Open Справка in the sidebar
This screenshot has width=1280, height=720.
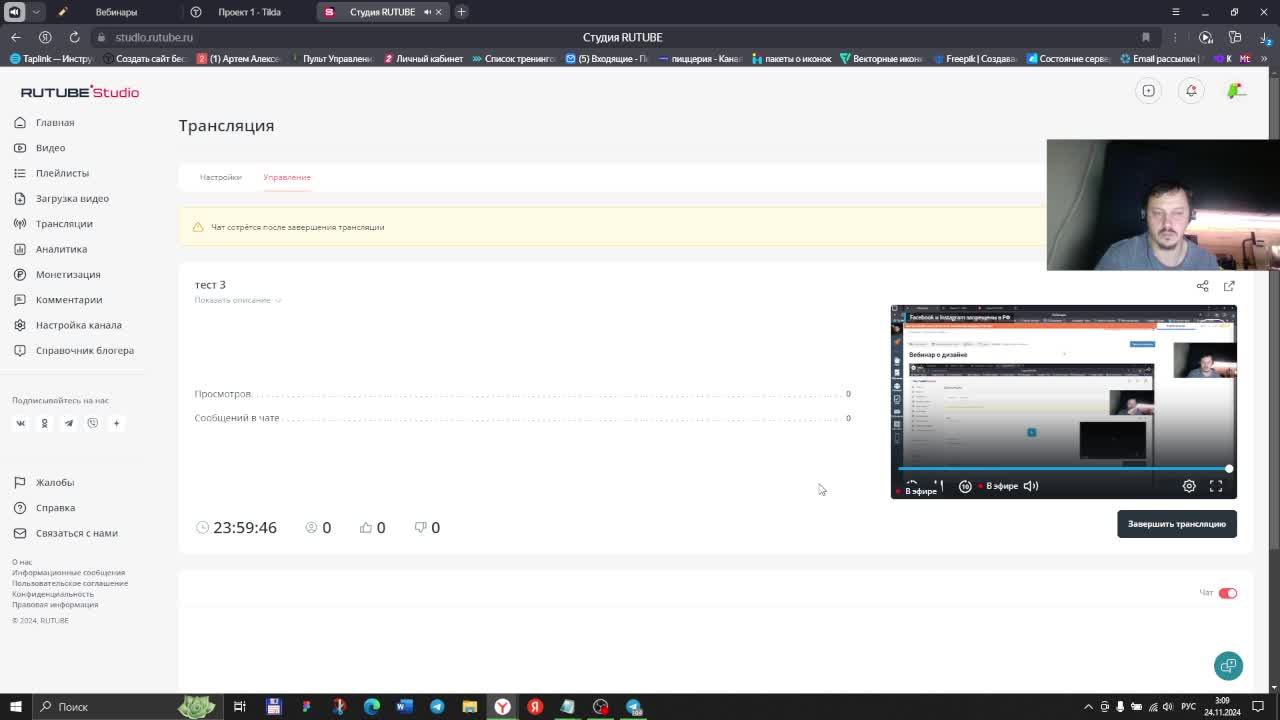click(x=45, y=508)
